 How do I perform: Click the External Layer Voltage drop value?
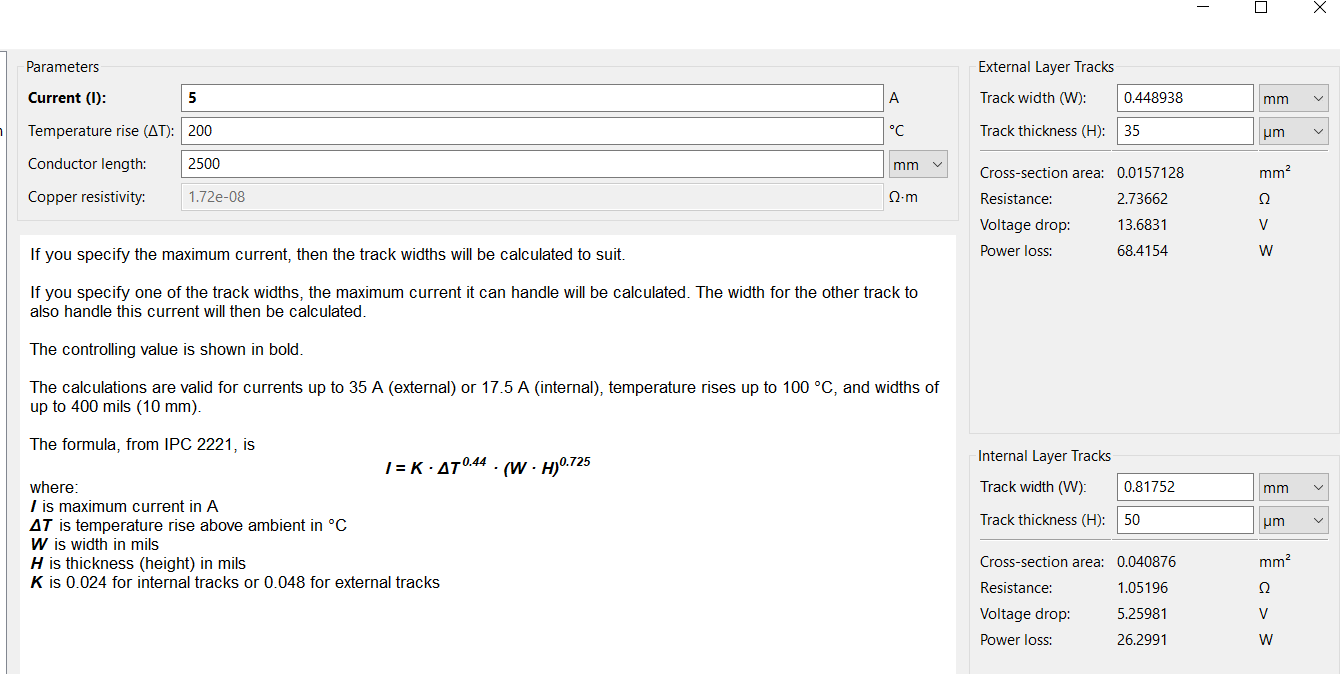pyautogui.click(x=1142, y=225)
